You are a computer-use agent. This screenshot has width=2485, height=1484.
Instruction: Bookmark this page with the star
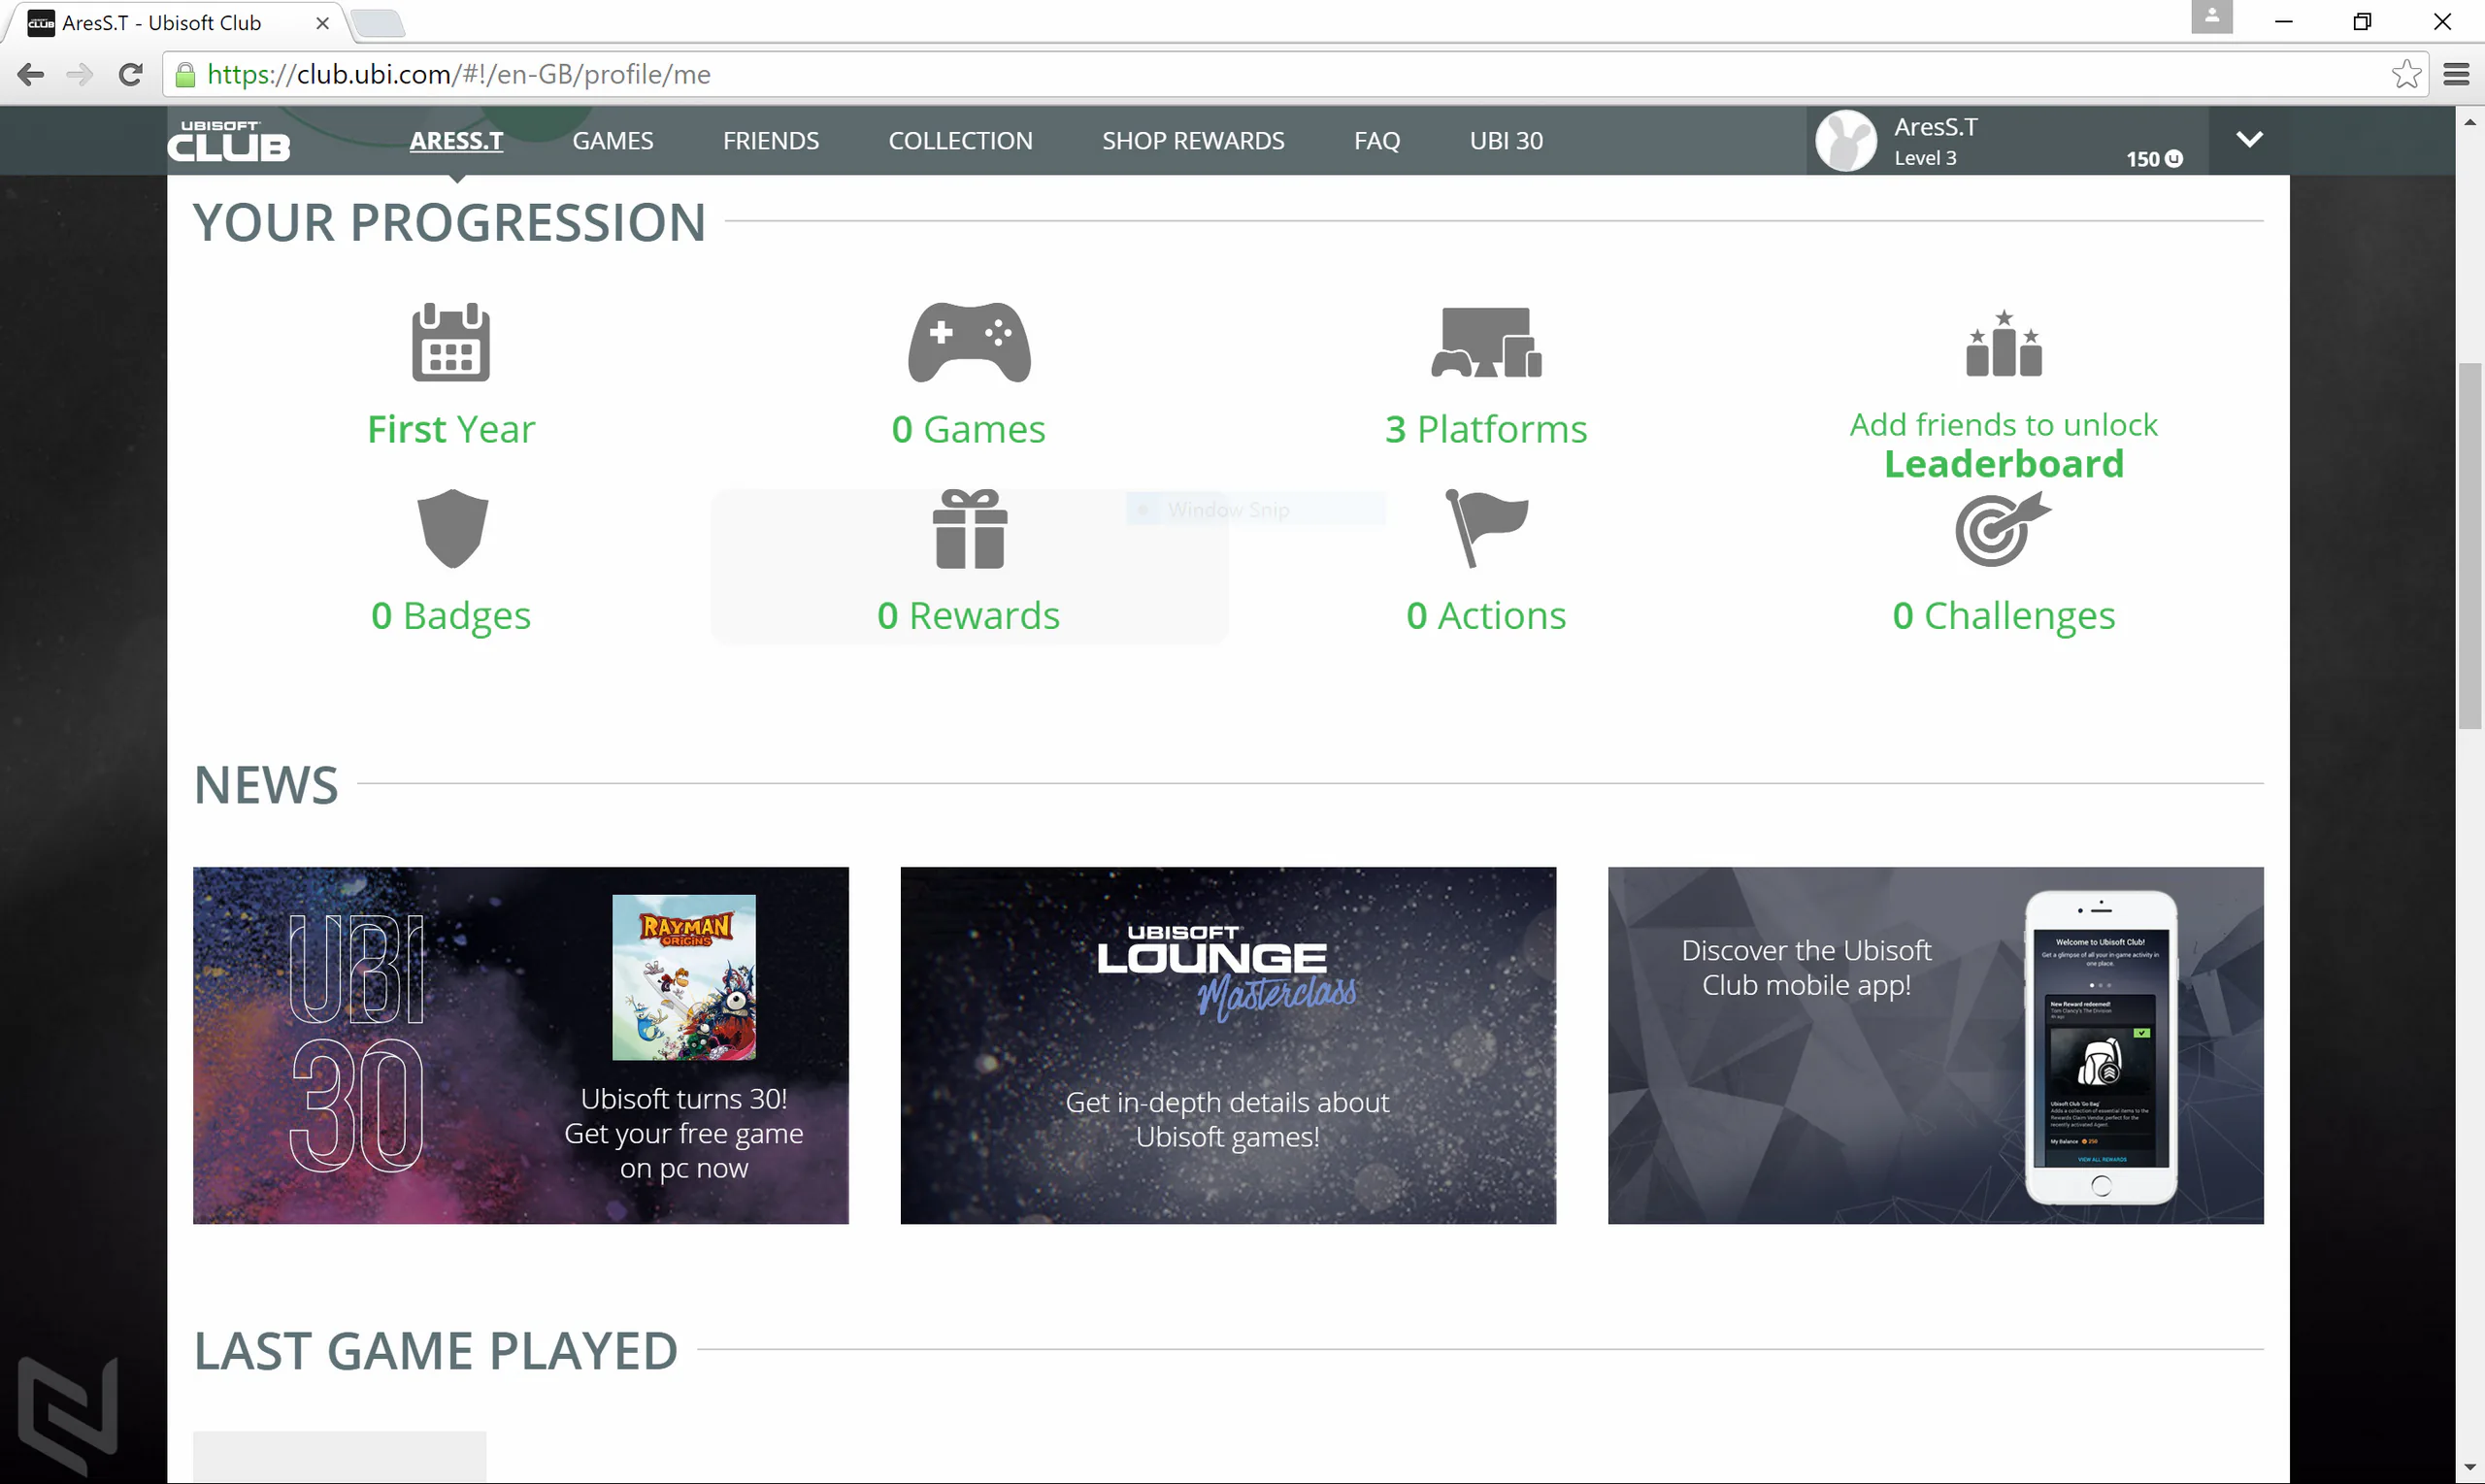pos(2407,74)
